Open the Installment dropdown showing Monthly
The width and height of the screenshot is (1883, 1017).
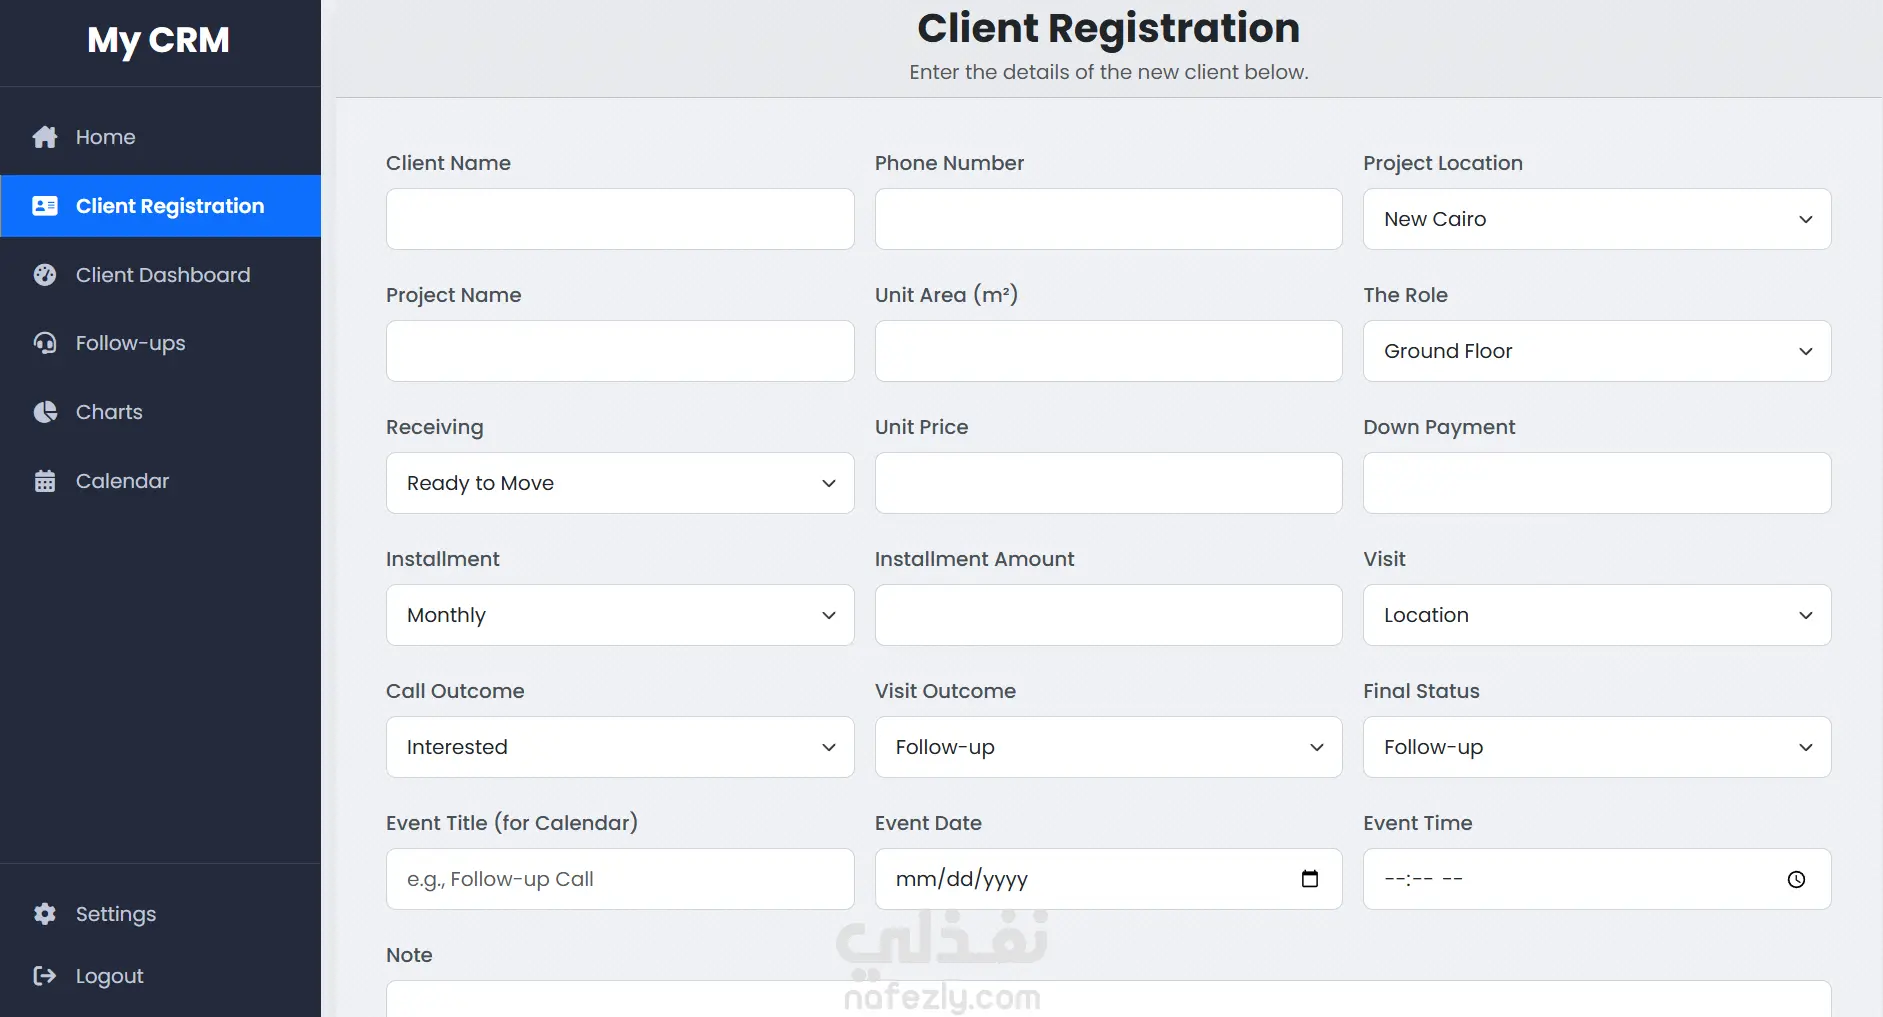tap(620, 615)
